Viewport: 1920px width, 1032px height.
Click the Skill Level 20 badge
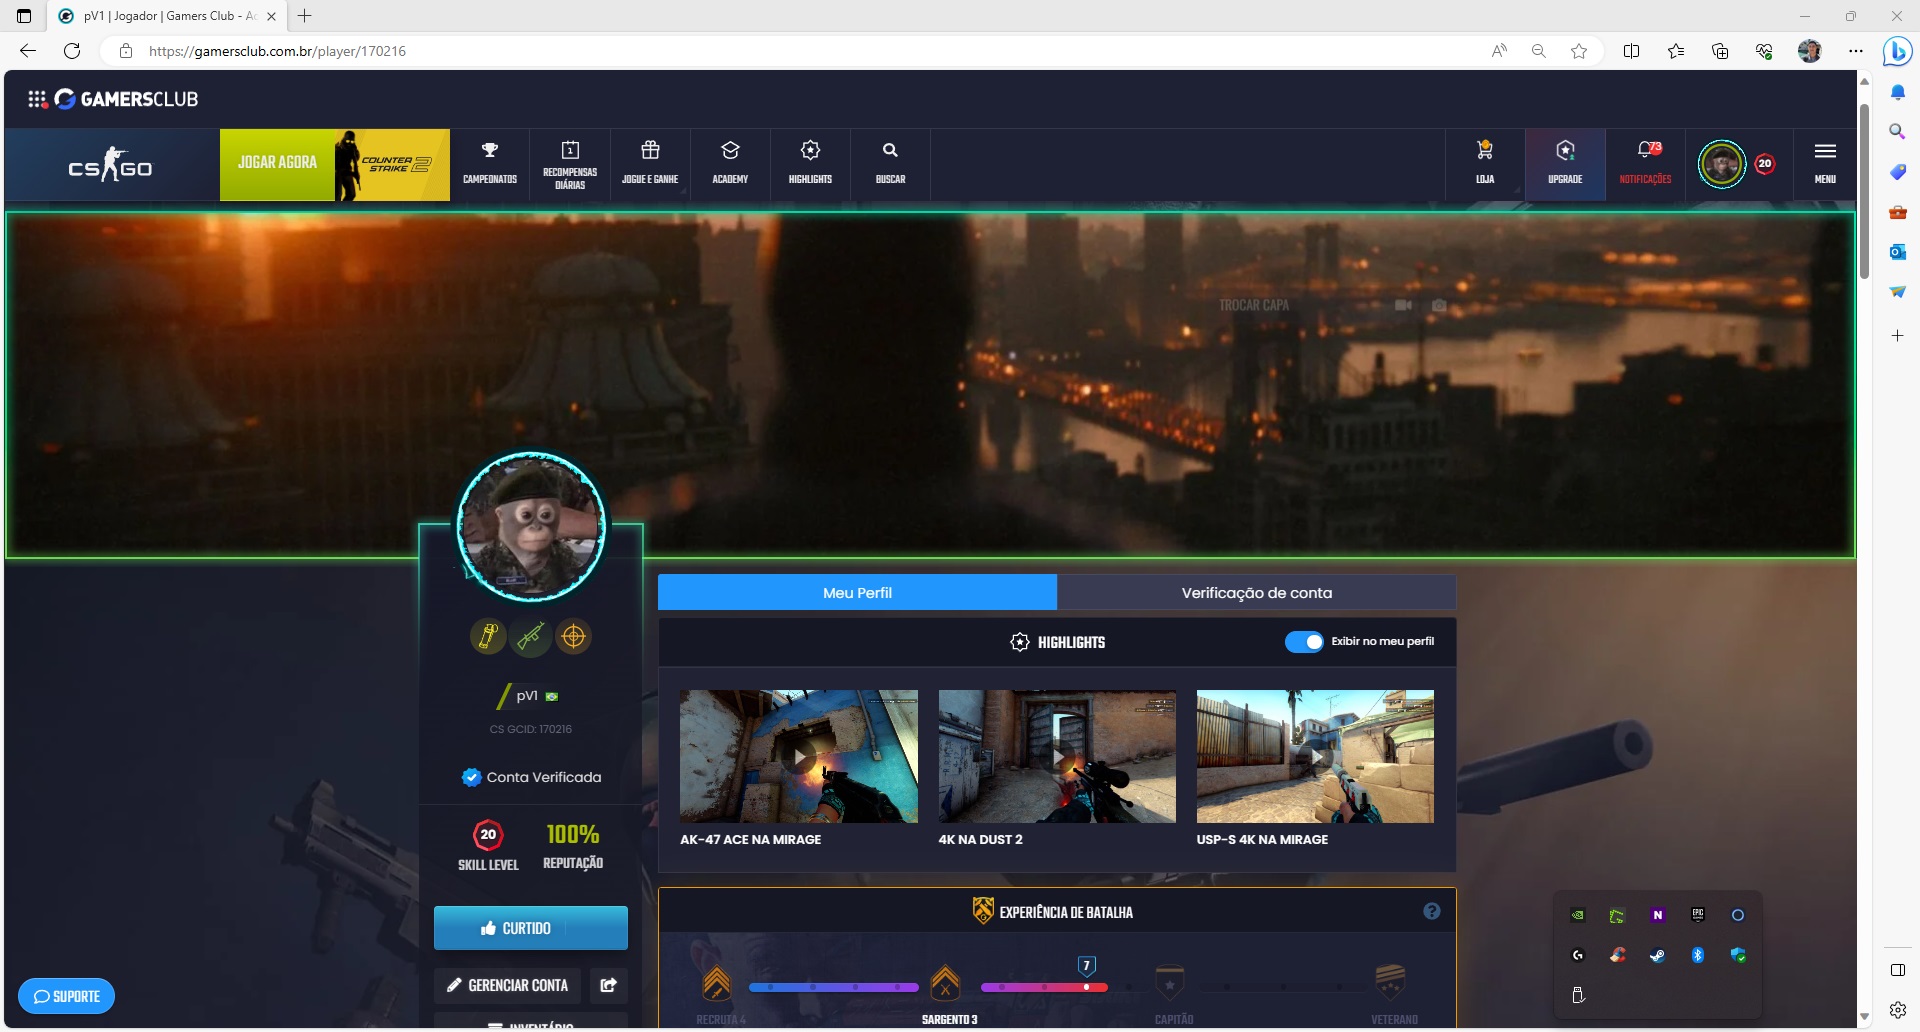click(x=488, y=834)
